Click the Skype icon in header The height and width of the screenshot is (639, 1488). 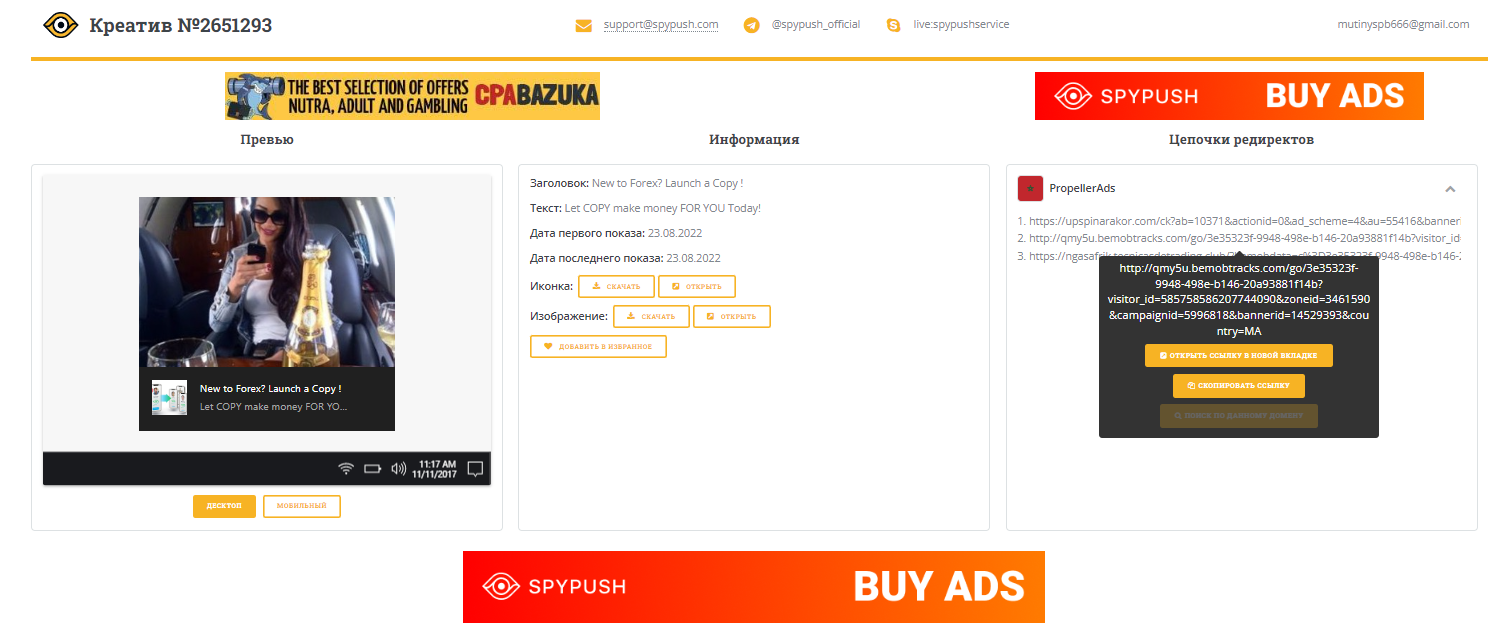tap(894, 25)
